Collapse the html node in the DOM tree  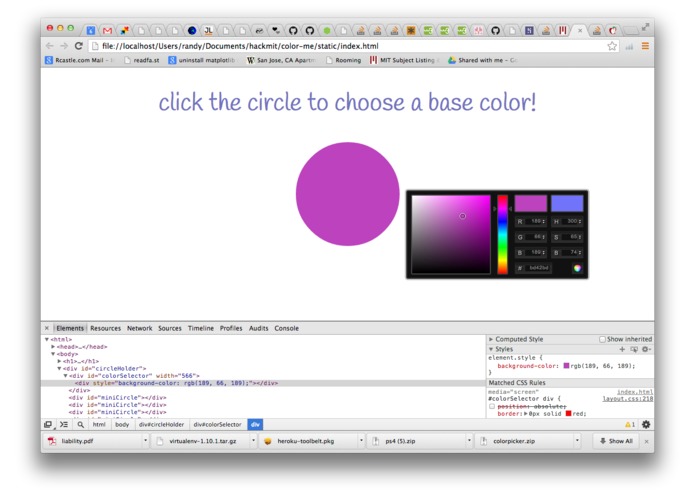(47, 339)
